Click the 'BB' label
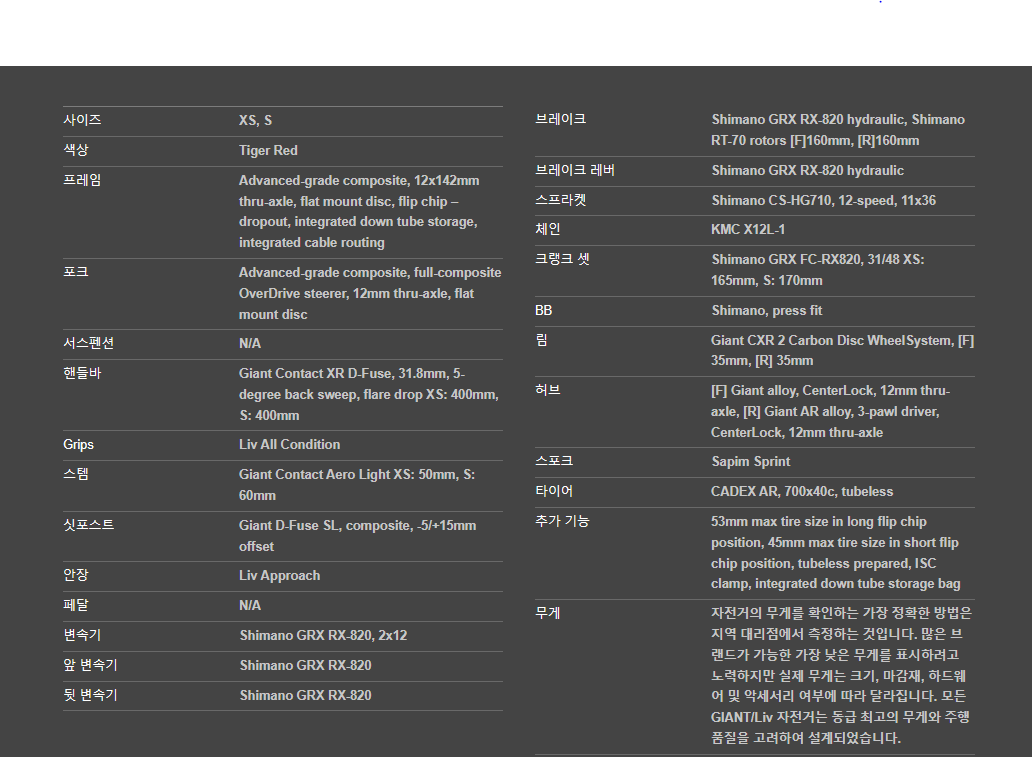1032x757 pixels. (x=544, y=310)
